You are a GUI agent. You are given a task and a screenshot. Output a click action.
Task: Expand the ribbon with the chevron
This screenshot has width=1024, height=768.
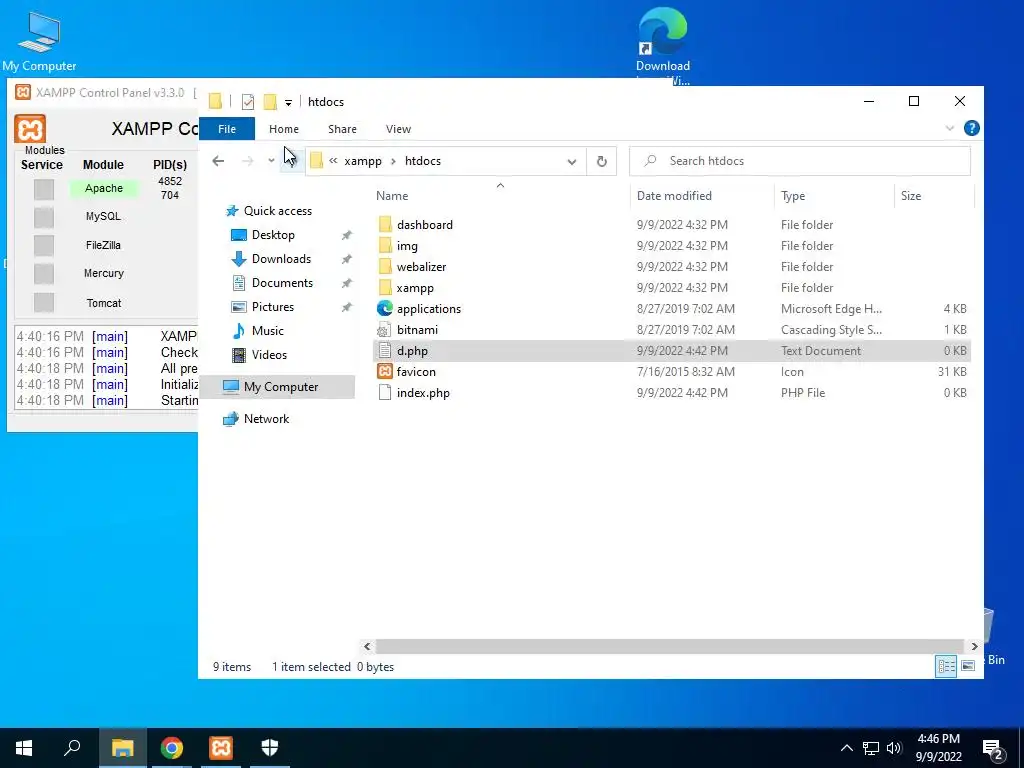(950, 128)
